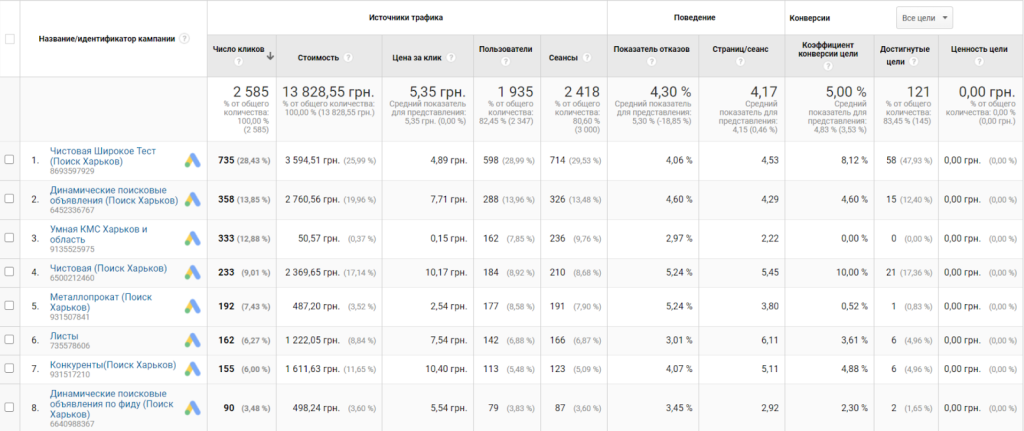
Task: Click Google Ads icon for Чистовая Широкое Тест campaign
Action: (191, 161)
